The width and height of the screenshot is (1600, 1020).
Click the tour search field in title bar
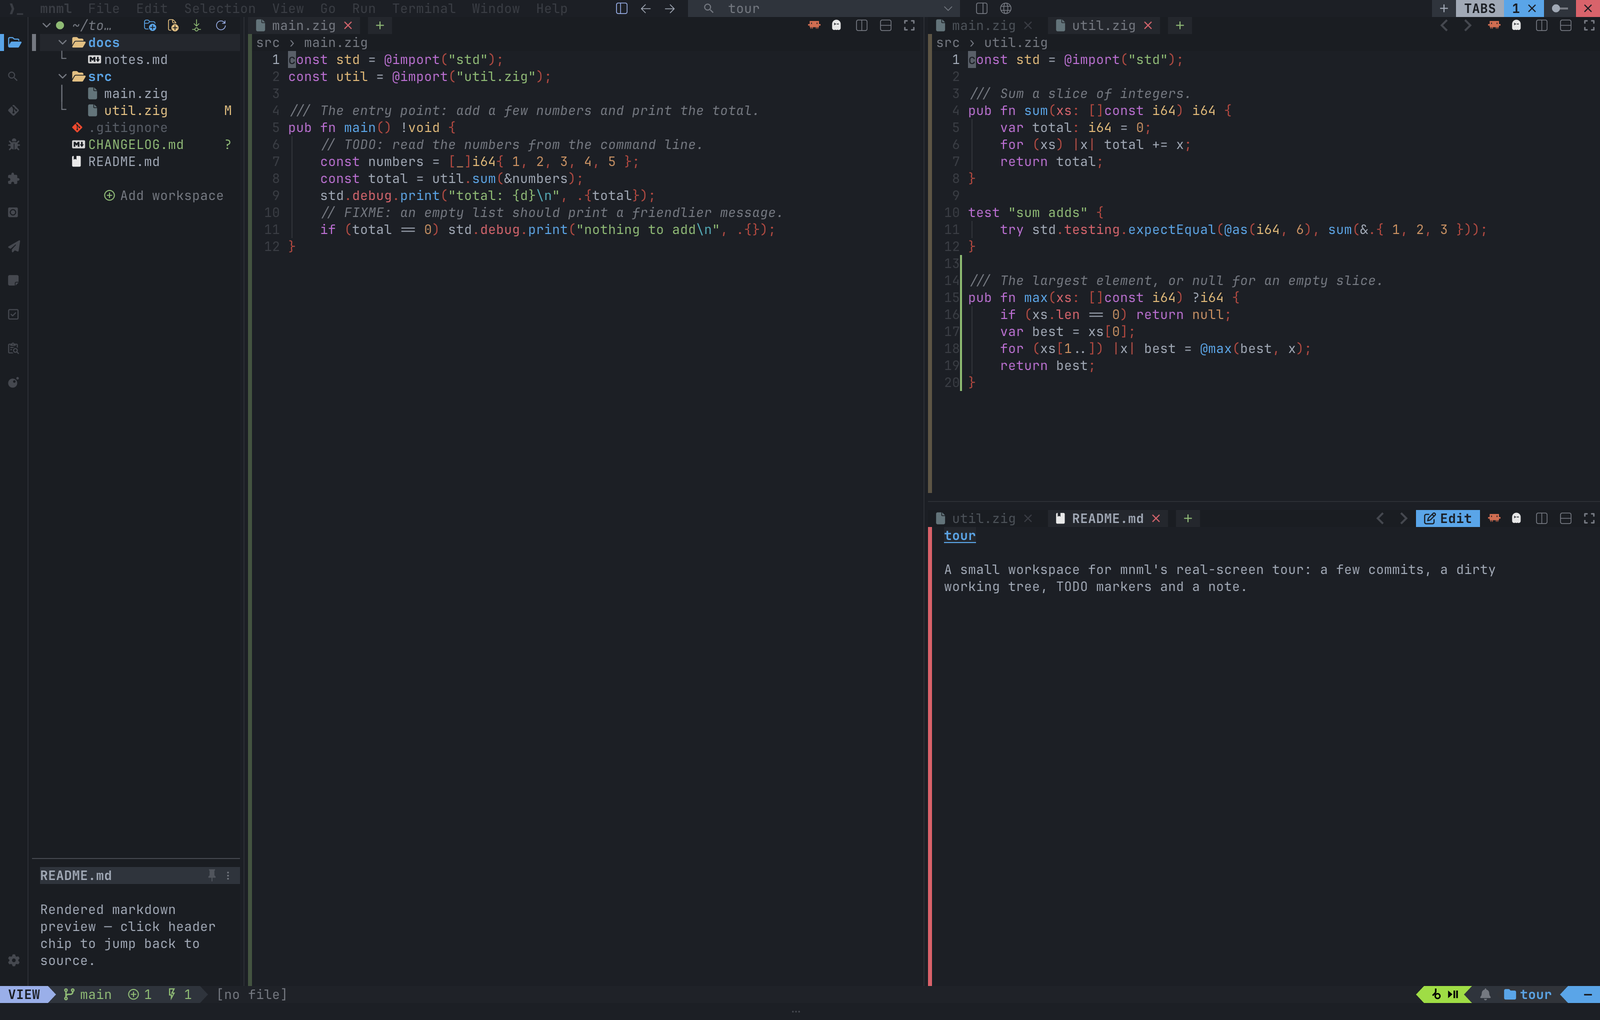point(824,9)
